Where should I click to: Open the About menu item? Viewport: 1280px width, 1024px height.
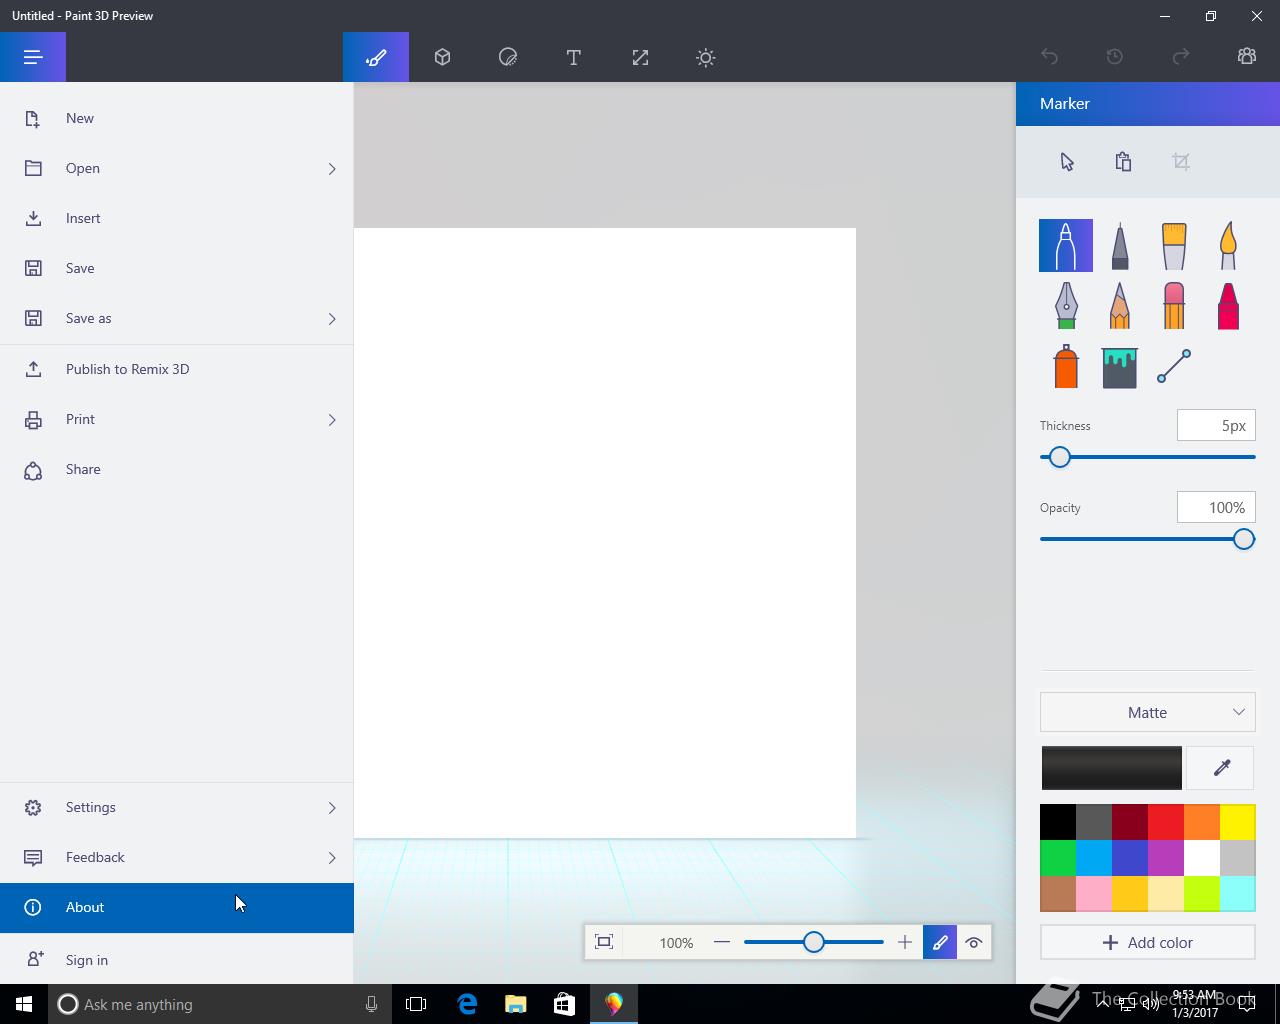tap(85, 908)
